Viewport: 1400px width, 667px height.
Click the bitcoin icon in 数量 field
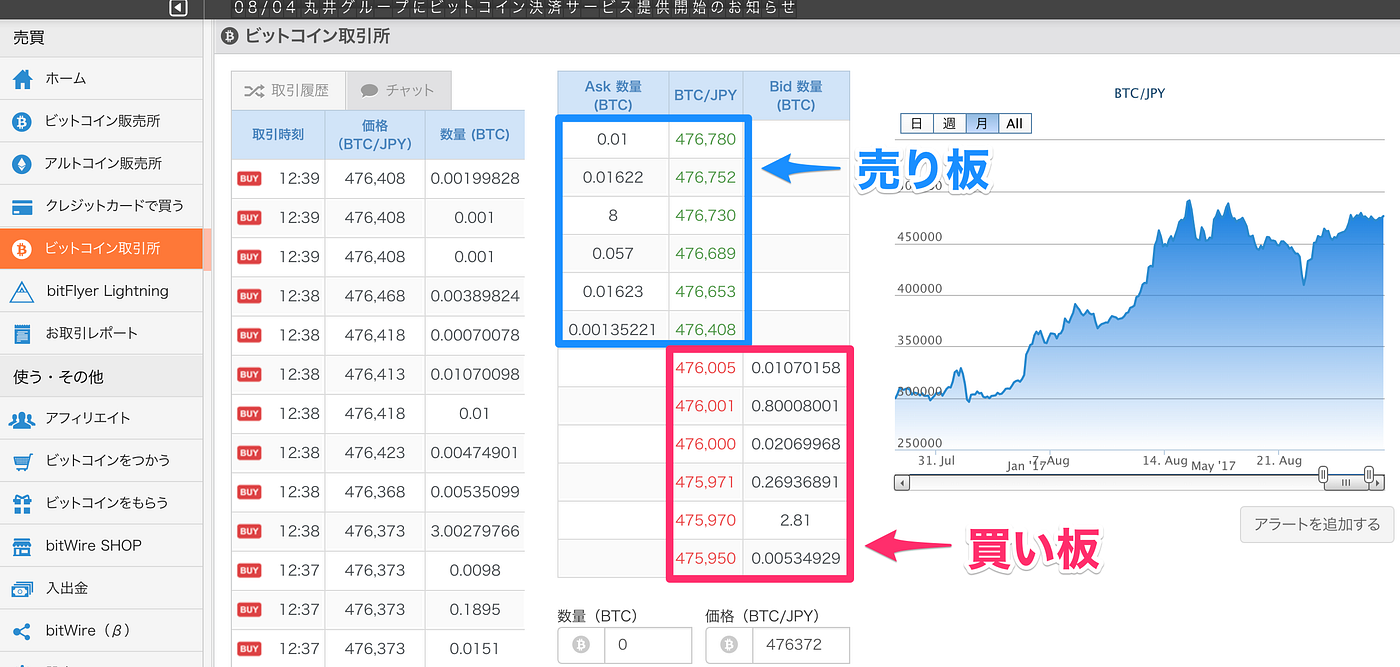pos(581,645)
